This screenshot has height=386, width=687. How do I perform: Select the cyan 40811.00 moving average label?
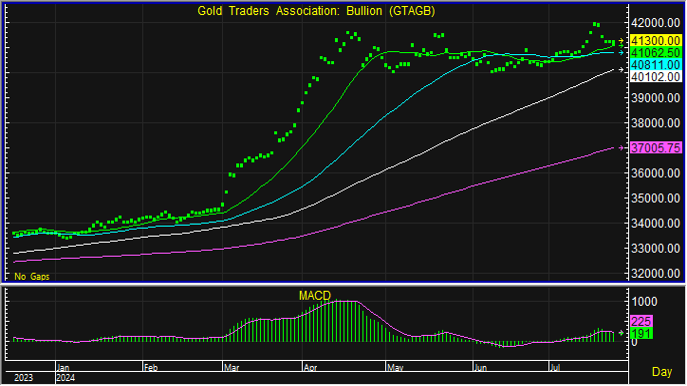[655, 65]
